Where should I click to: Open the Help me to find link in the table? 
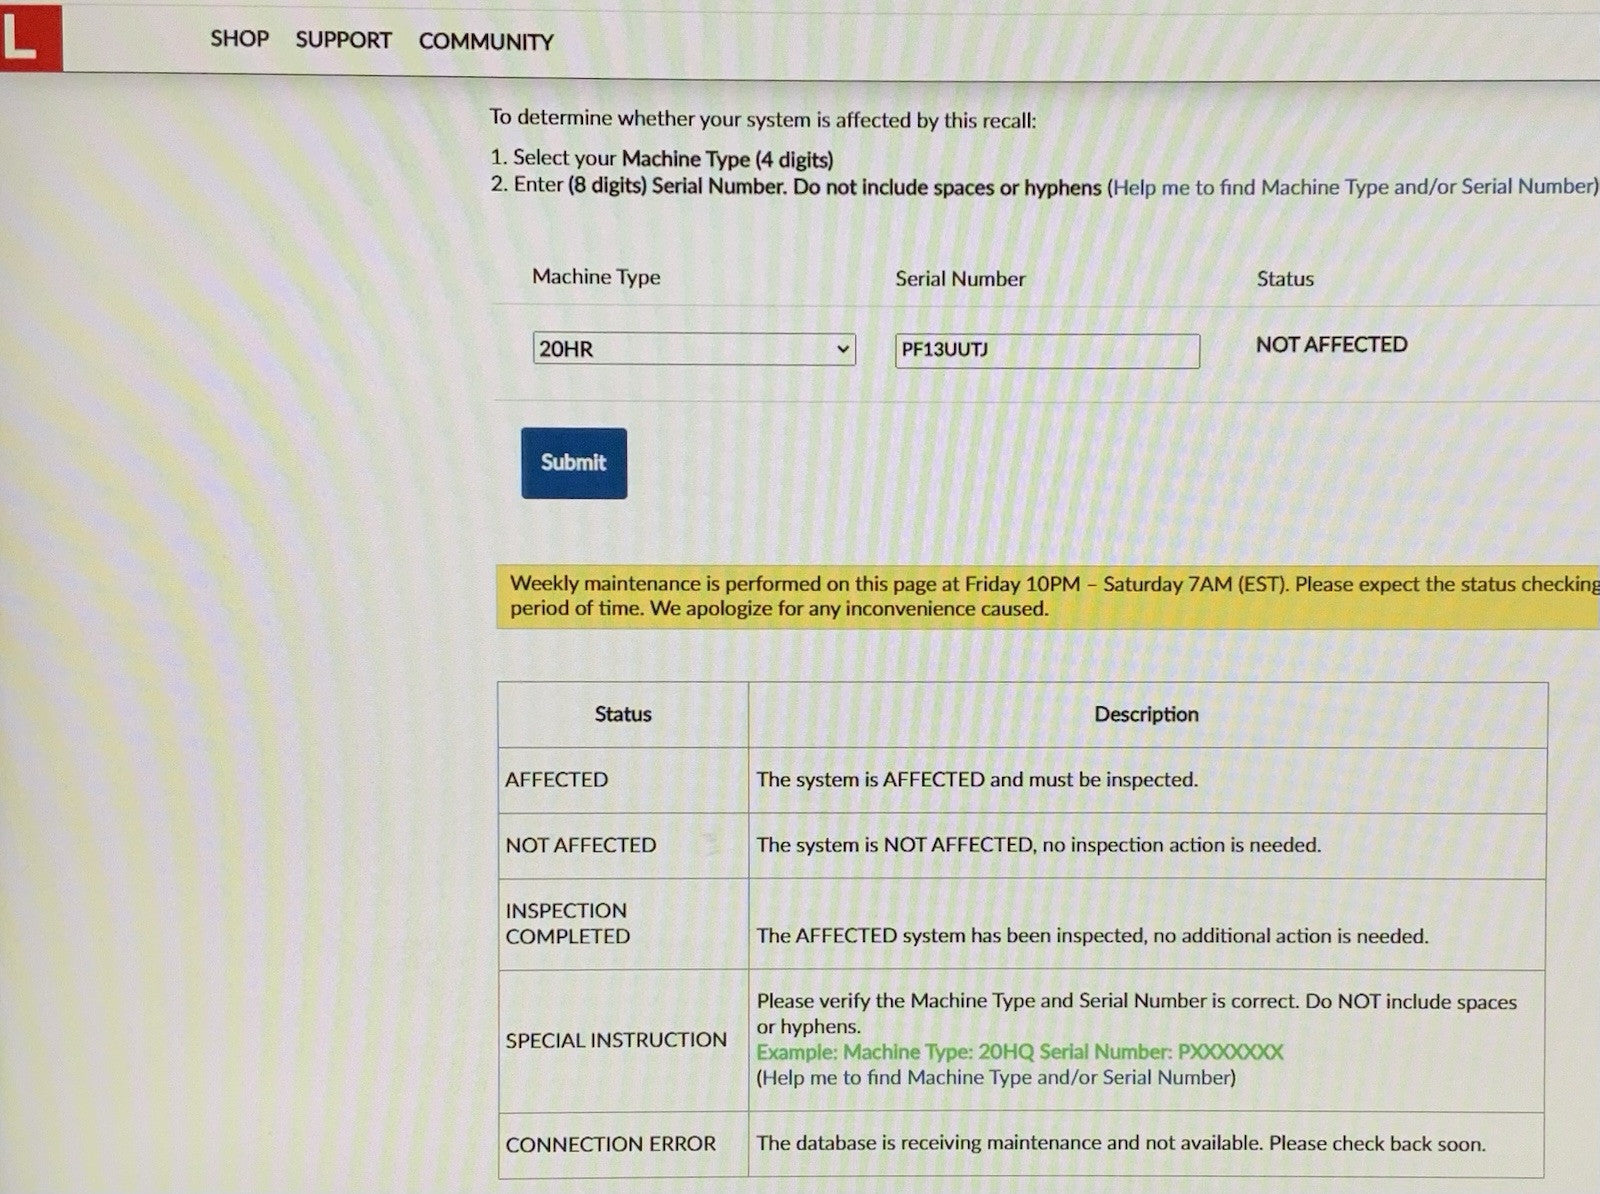coord(996,1077)
